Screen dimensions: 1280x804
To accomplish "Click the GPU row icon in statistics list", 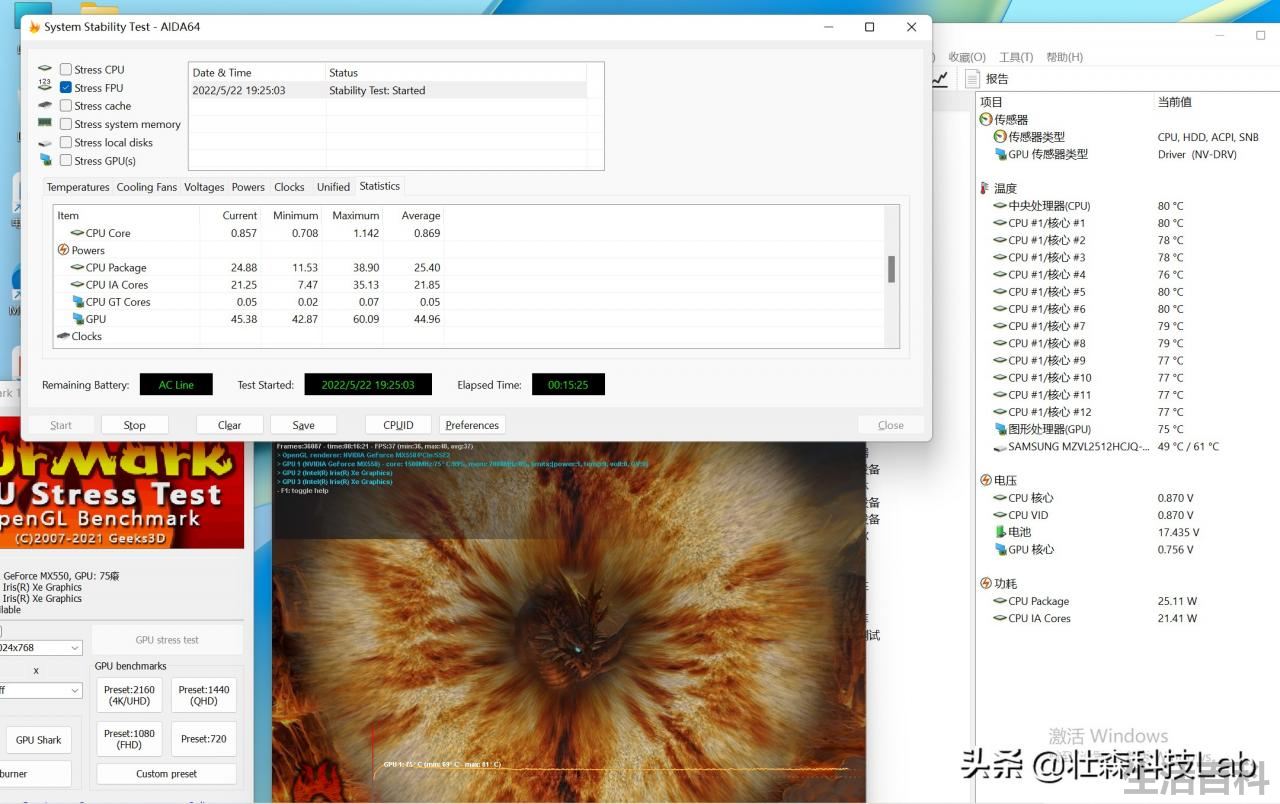I will [x=78, y=319].
